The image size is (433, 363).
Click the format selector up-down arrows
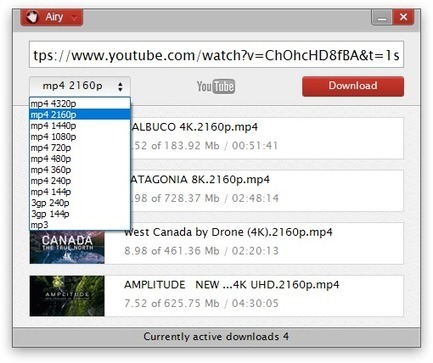[x=120, y=87]
